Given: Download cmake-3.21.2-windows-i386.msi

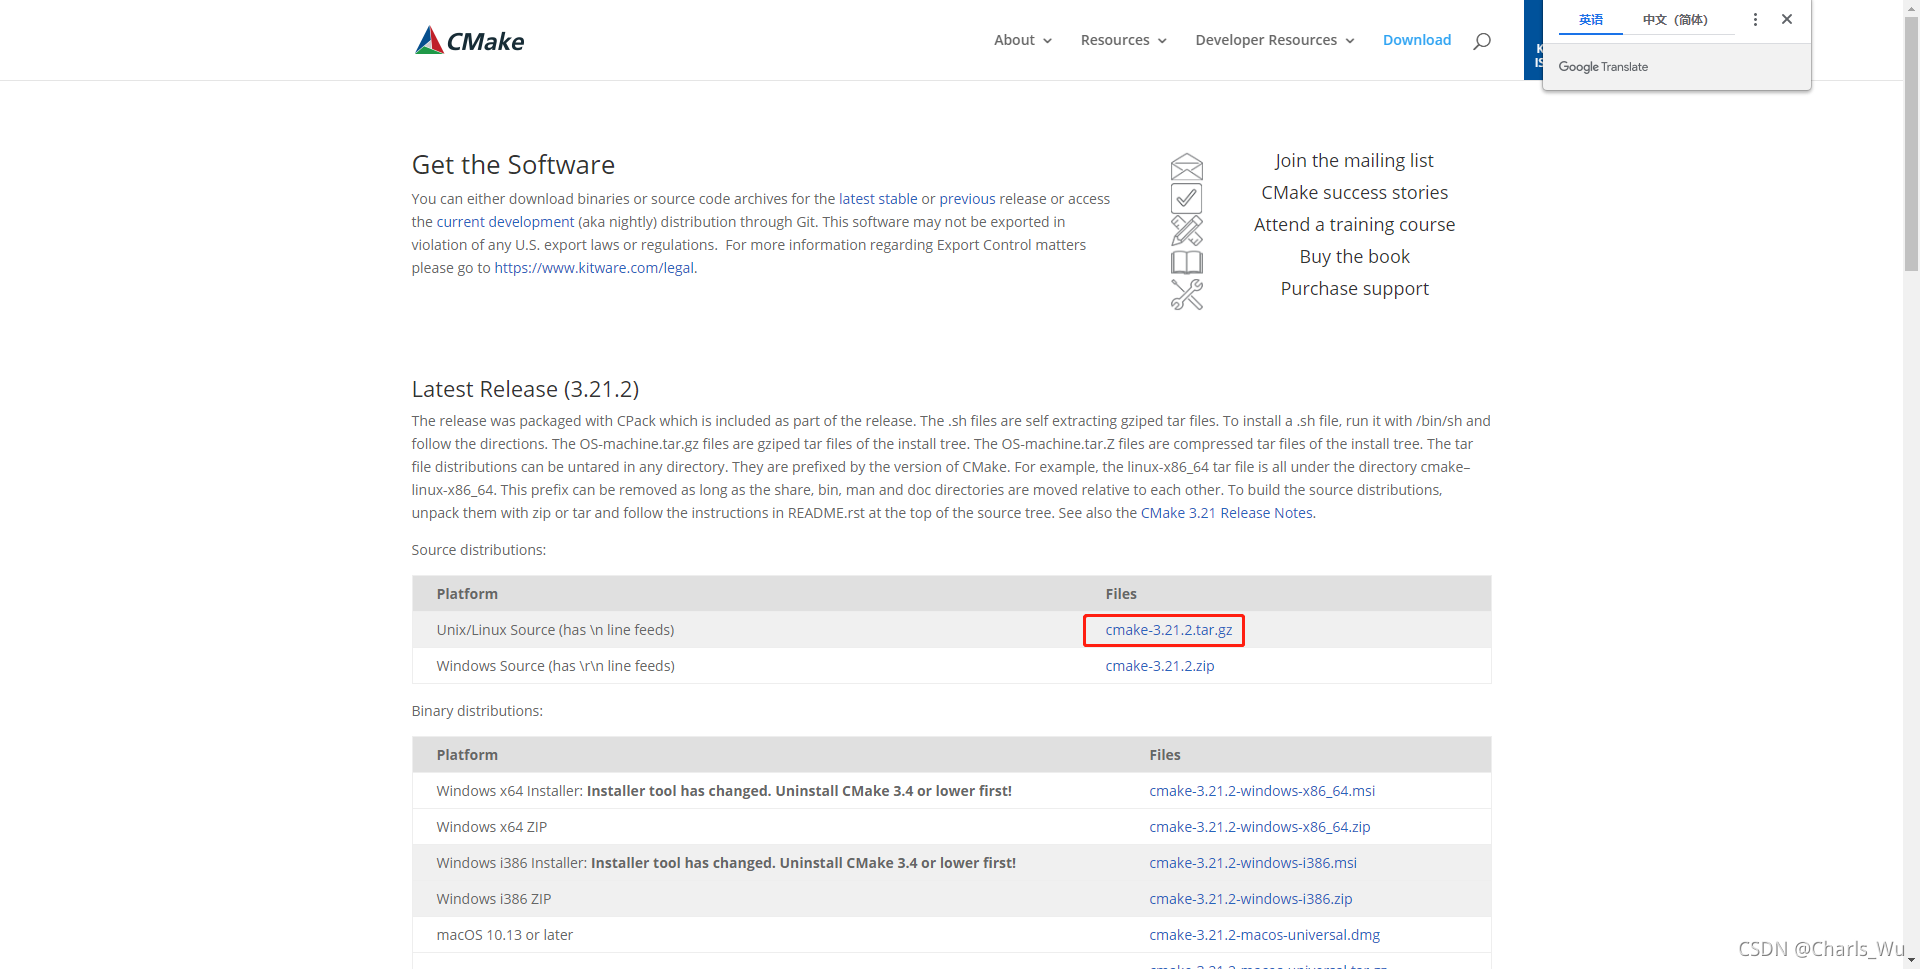Looking at the screenshot, I should tap(1253, 863).
